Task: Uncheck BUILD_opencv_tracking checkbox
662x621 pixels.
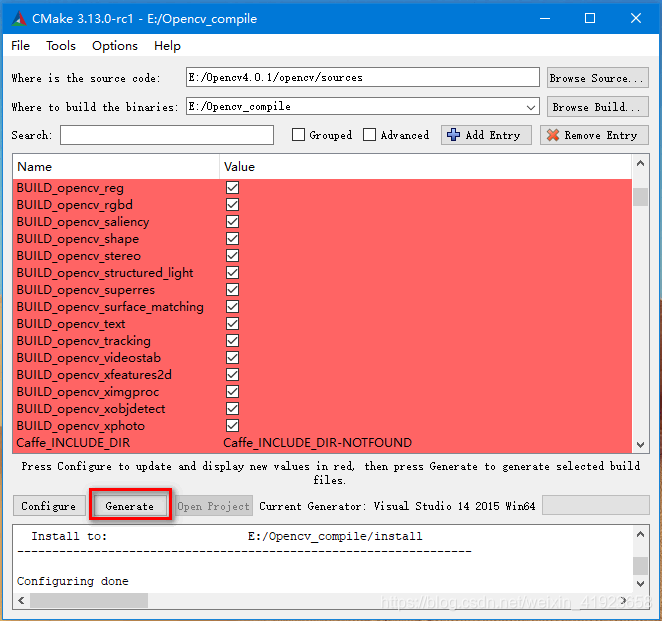Action: tap(232, 341)
